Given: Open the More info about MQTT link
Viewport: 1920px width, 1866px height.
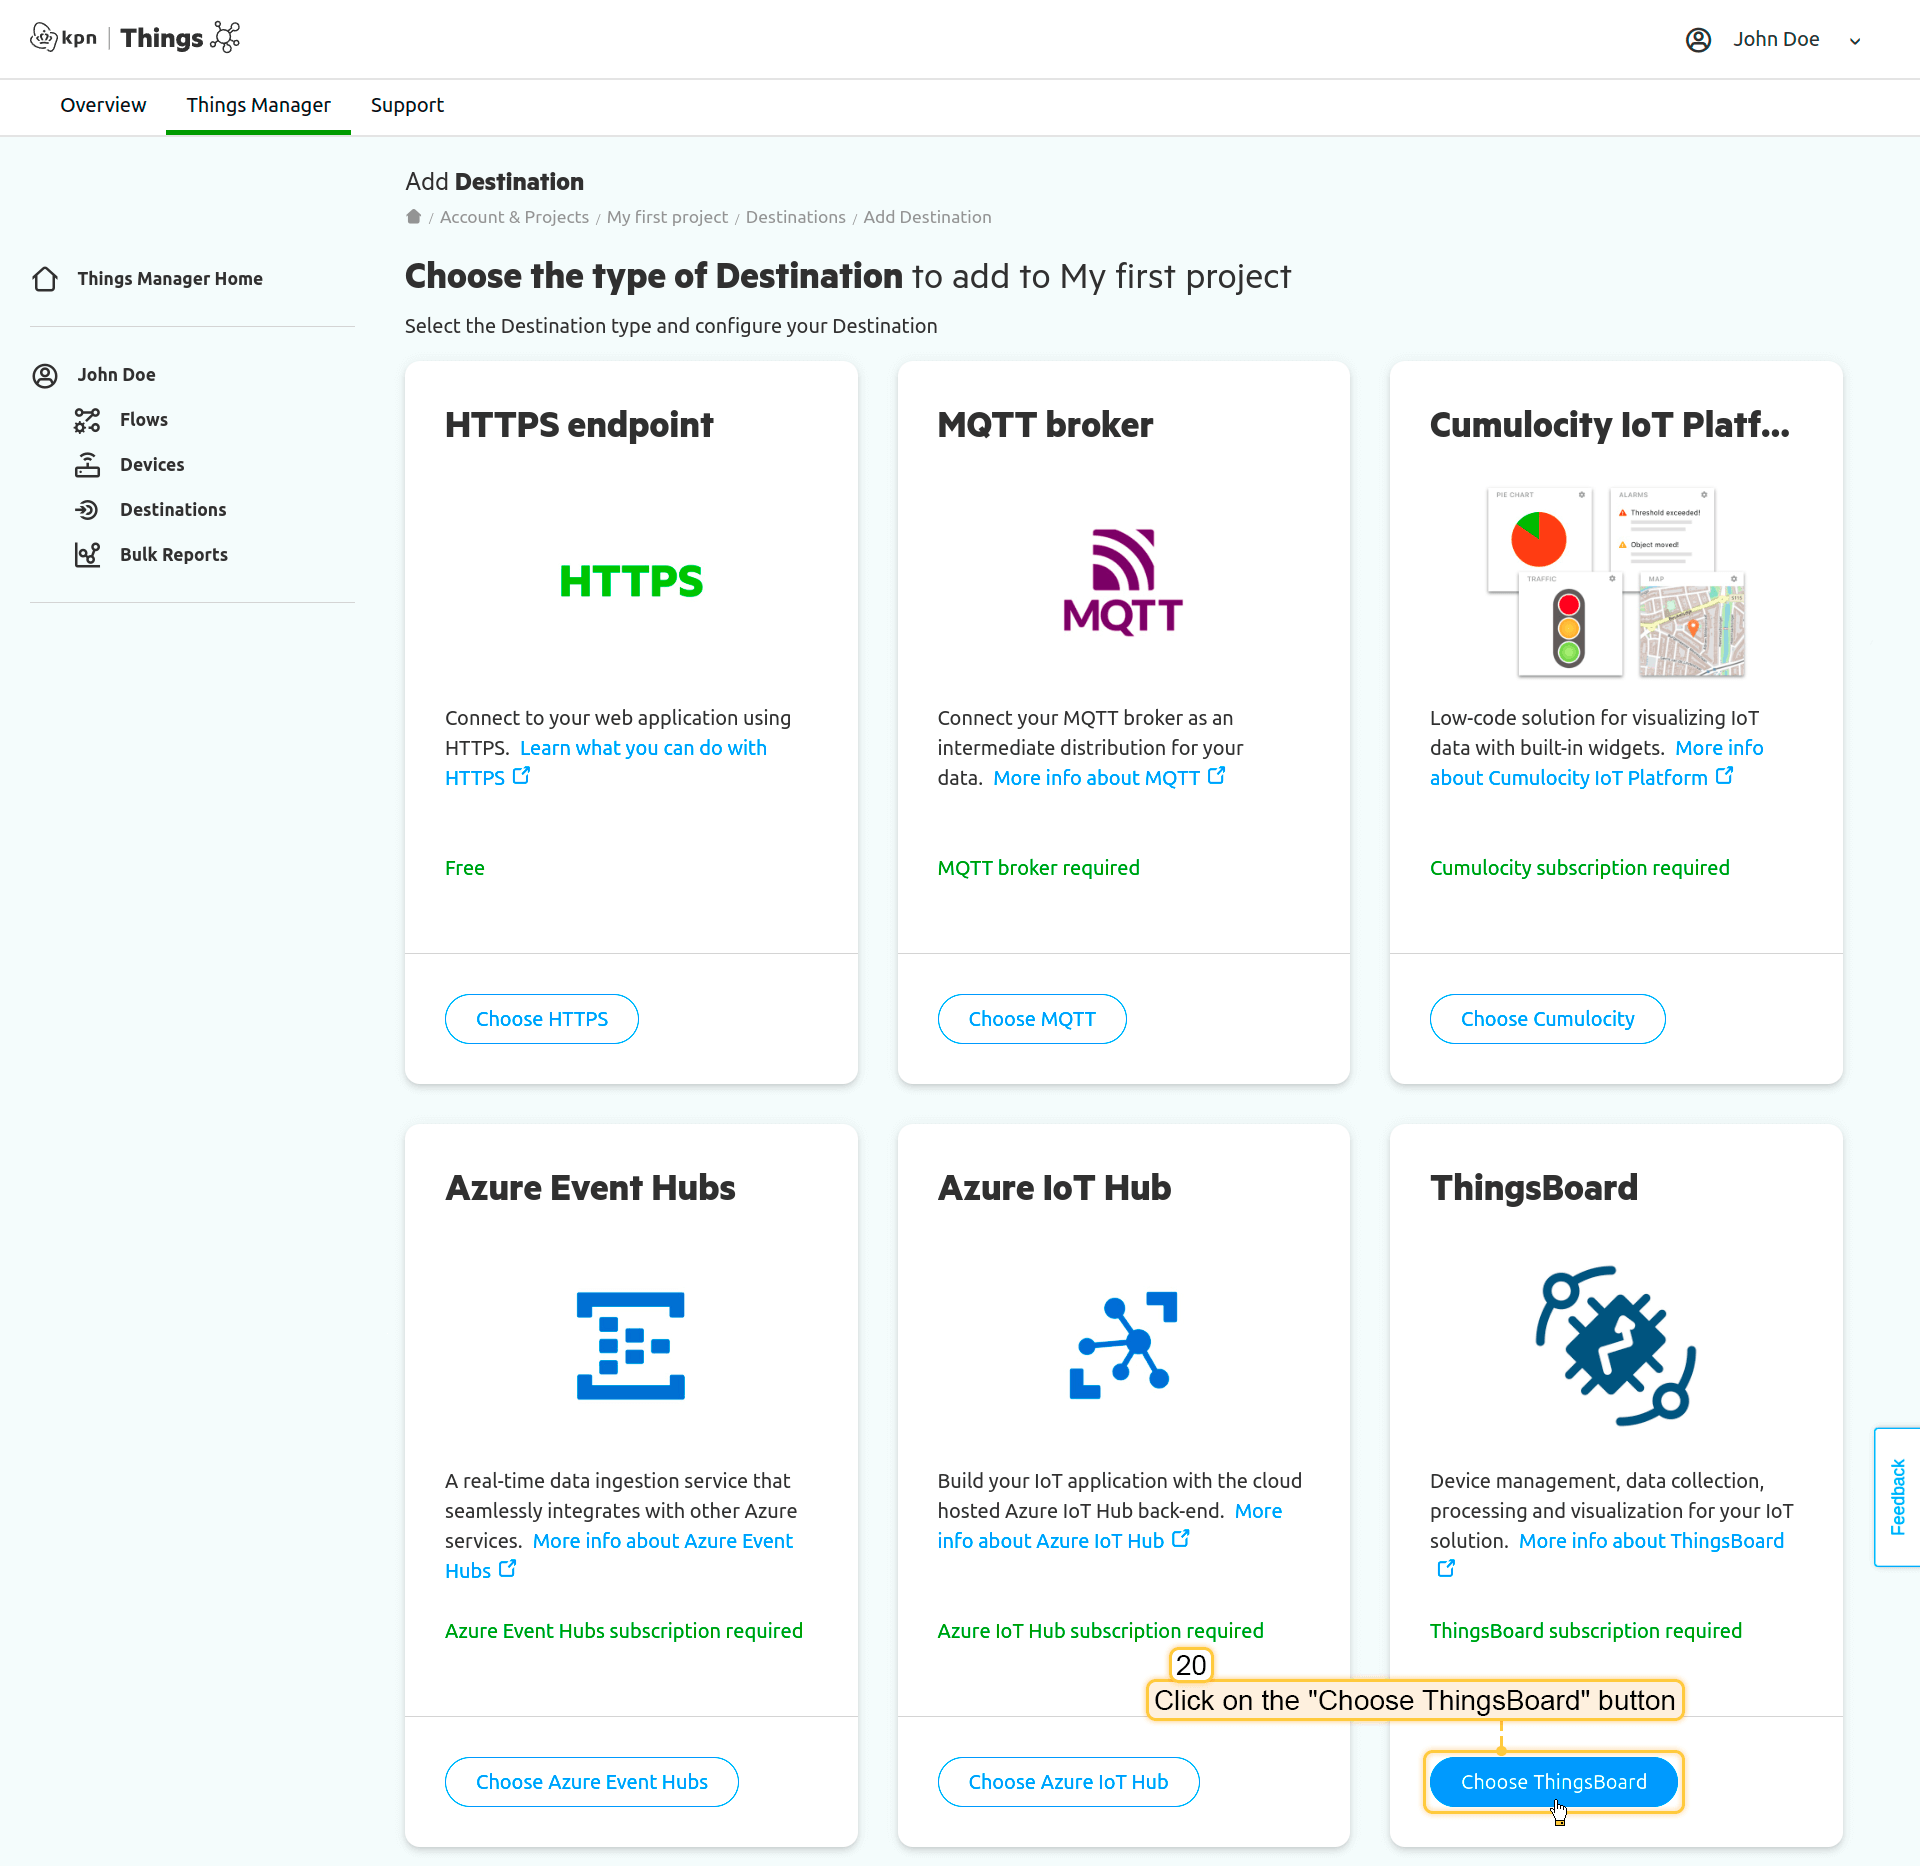Looking at the screenshot, I should click(x=1097, y=778).
